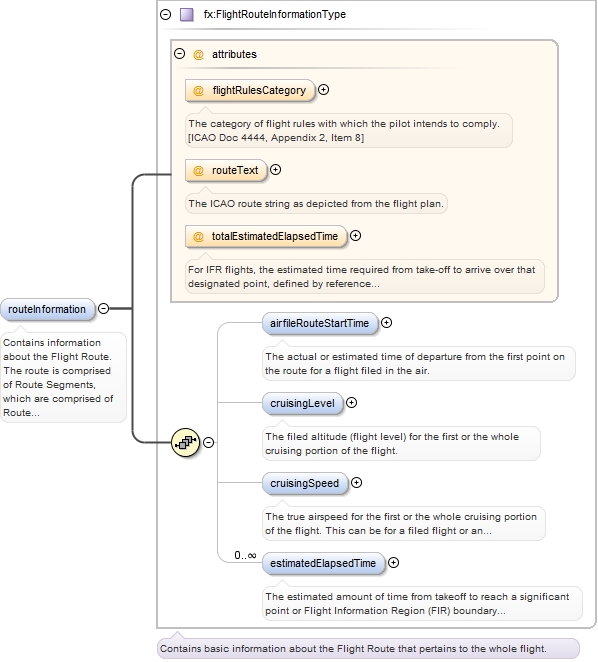Click the purple complex type square icon

(187, 14)
